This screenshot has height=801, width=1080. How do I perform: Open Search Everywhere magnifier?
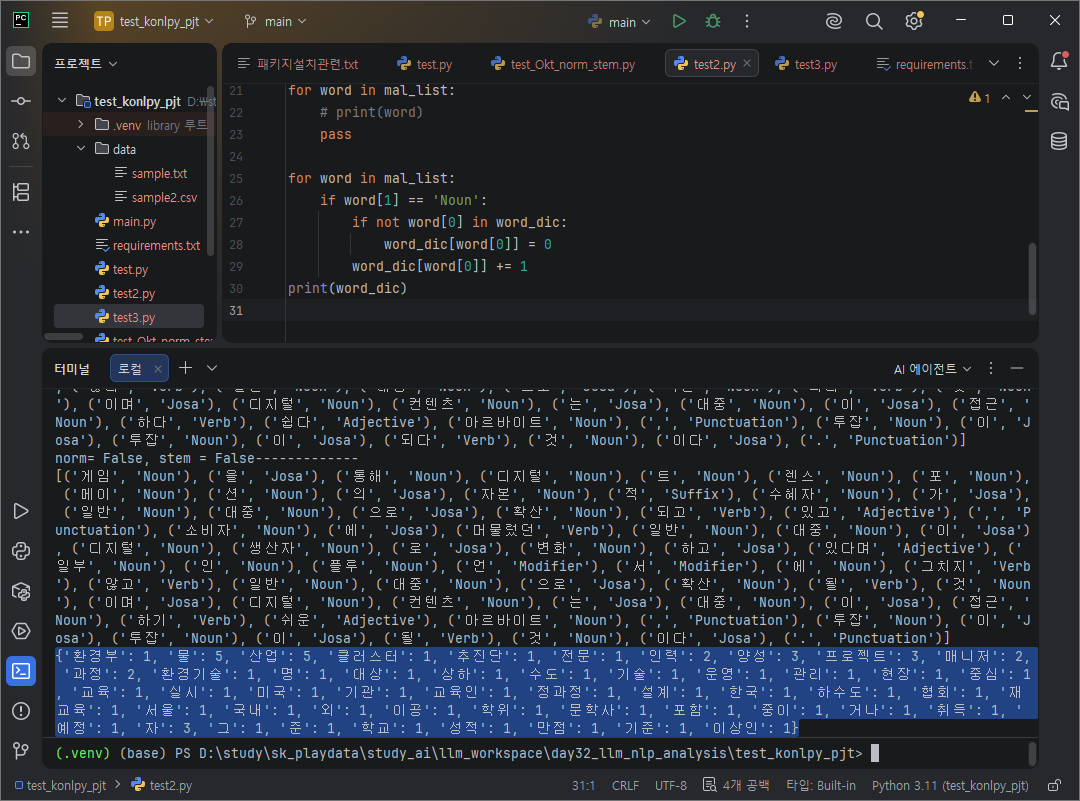coord(873,21)
